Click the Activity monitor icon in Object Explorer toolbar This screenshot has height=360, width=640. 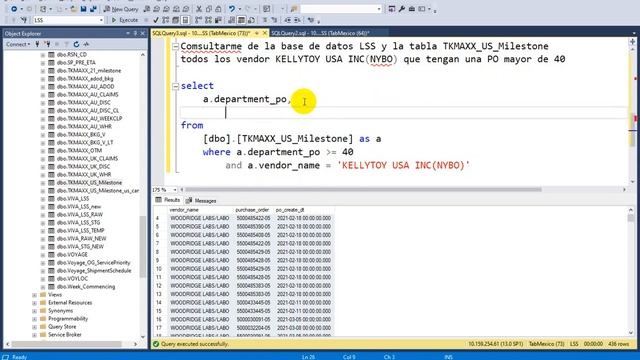[x=86, y=44]
